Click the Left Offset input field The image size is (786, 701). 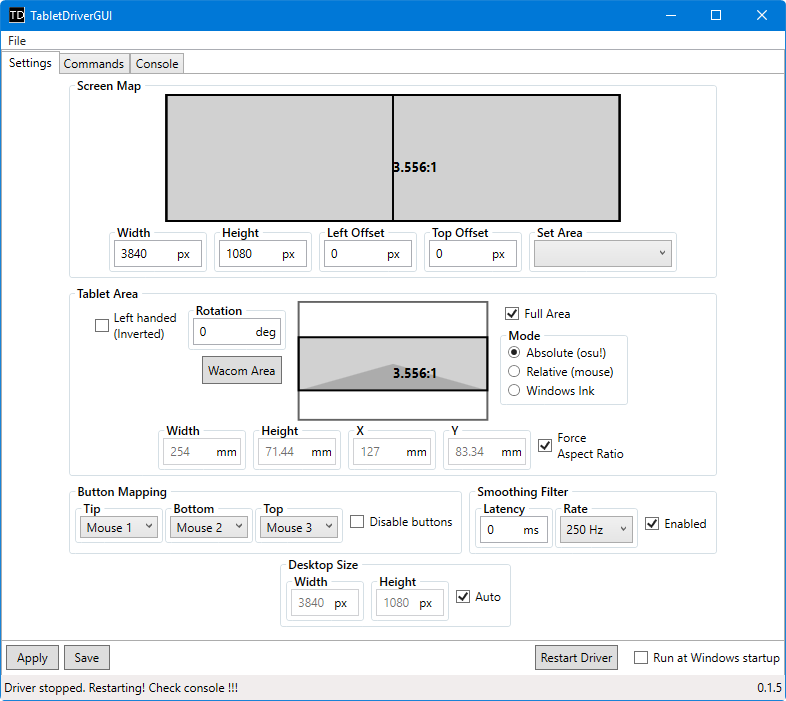coord(367,254)
